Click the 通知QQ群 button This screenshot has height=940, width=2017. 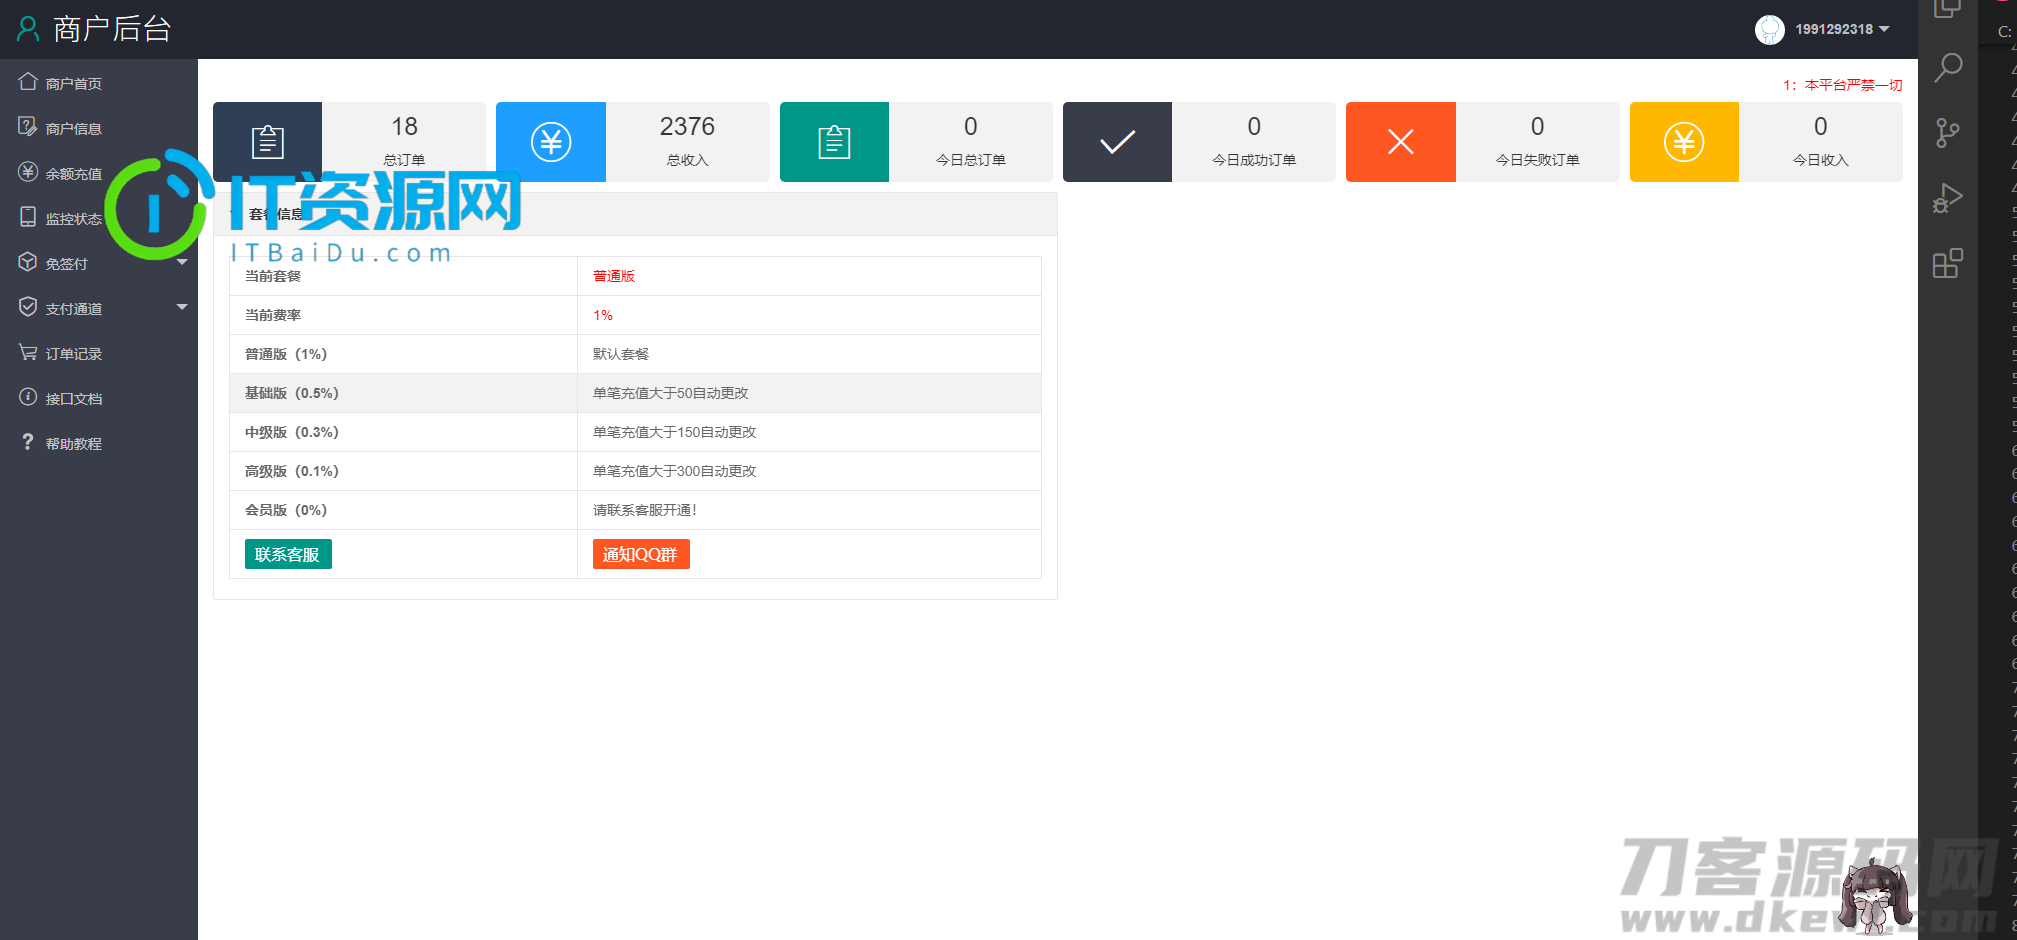(x=641, y=554)
